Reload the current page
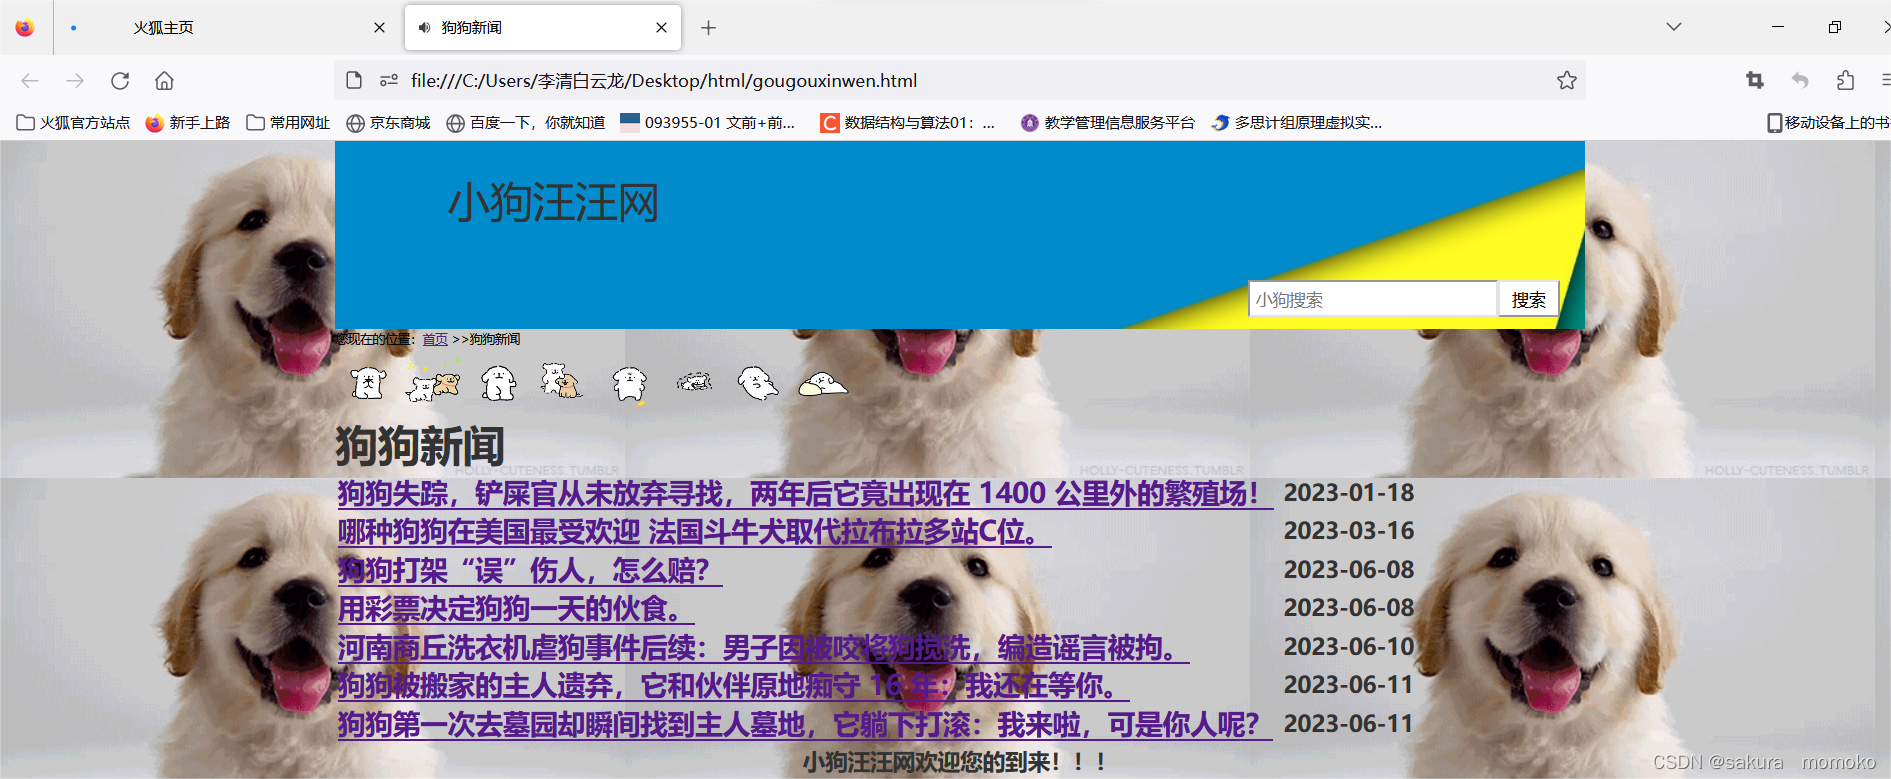Viewport: 1891px width, 779px height. pos(120,81)
